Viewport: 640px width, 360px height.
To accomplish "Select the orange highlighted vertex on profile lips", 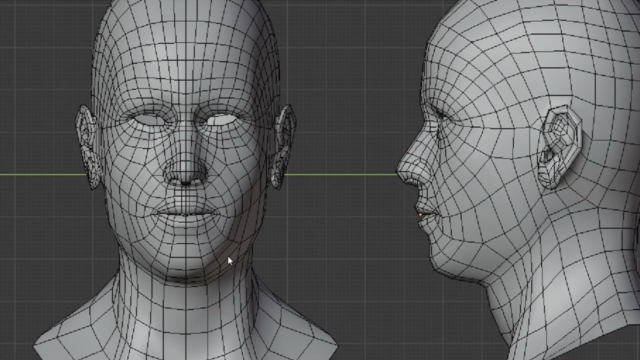I will [x=420, y=214].
